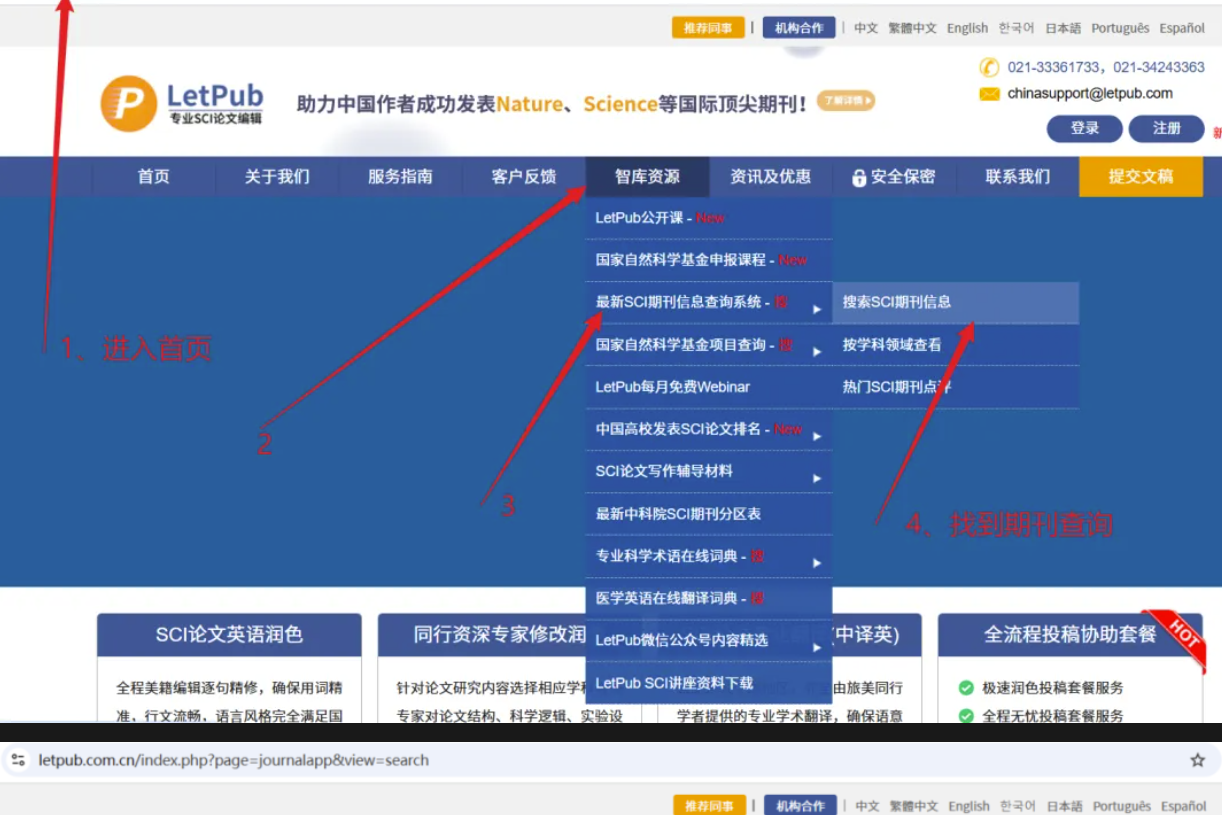This screenshot has width=1222, height=815.
Task: Open the 安全保密 nav tab
Action: [894, 177]
